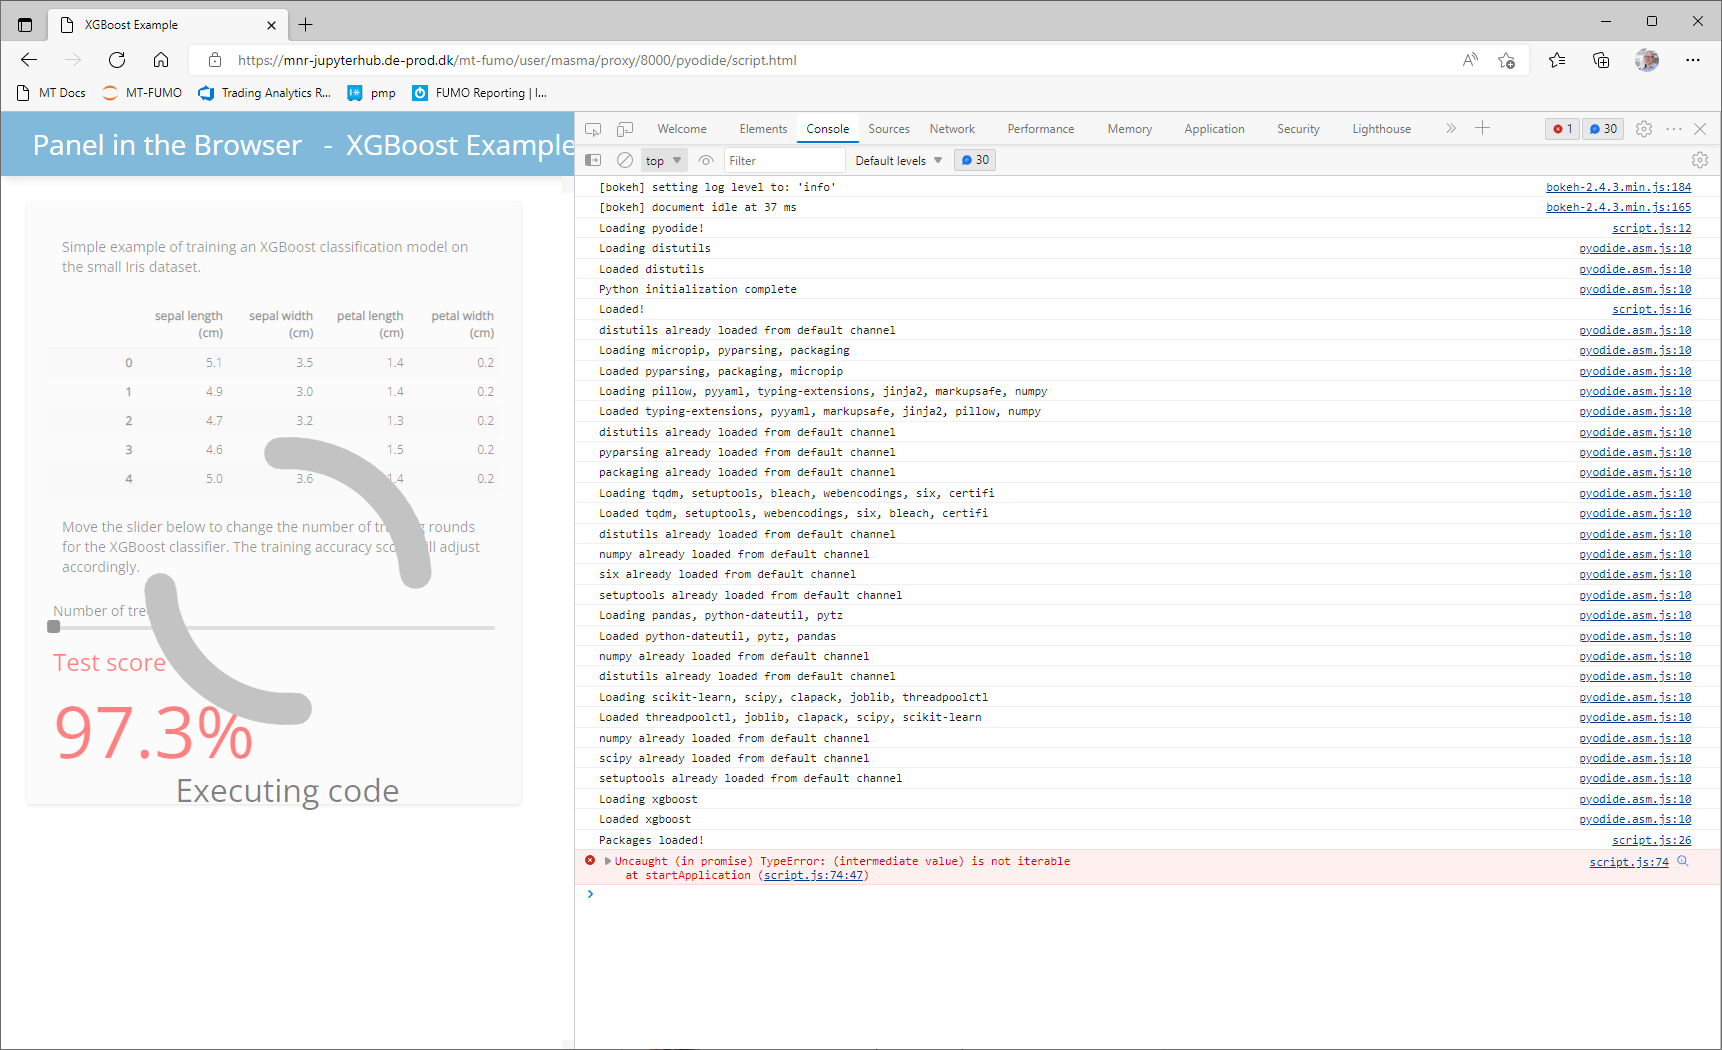The width and height of the screenshot is (1722, 1050).
Task: Click the issues counter showing 30 messages
Action: coord(974,160)
